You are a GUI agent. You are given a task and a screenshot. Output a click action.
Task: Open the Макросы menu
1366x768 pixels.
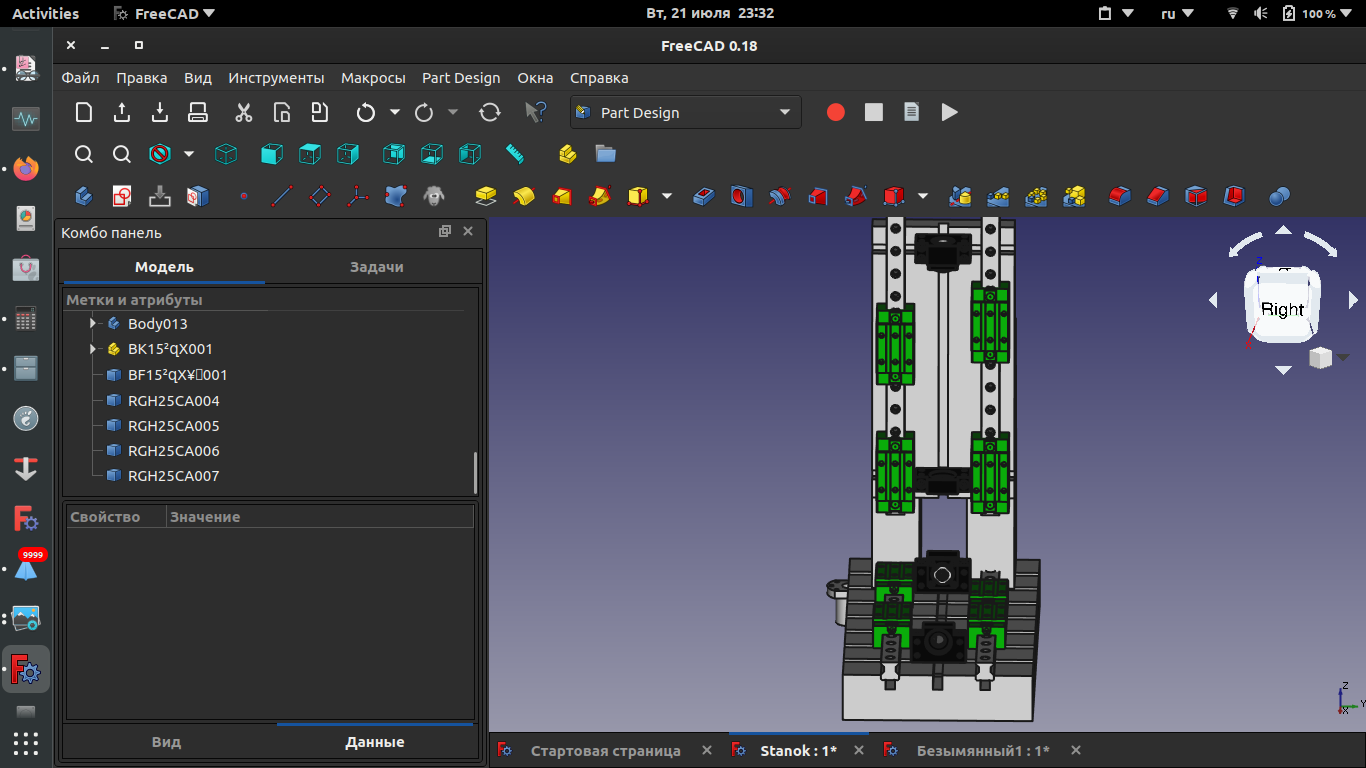point(373,78)
